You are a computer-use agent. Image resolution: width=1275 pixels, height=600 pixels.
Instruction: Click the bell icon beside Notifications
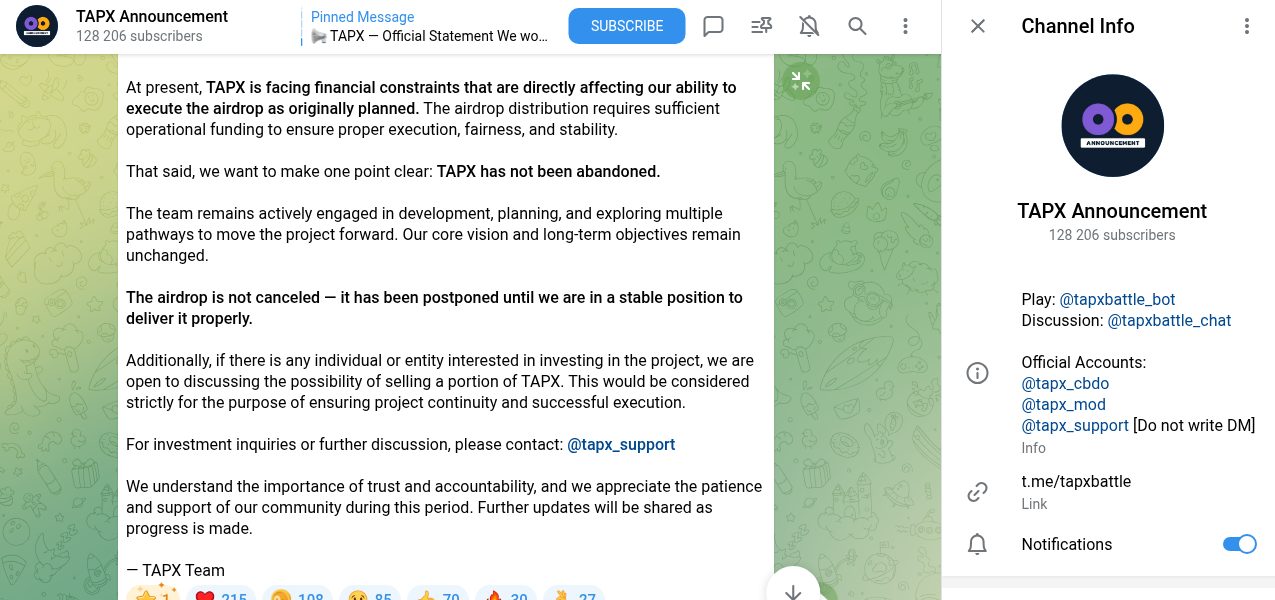978,544
